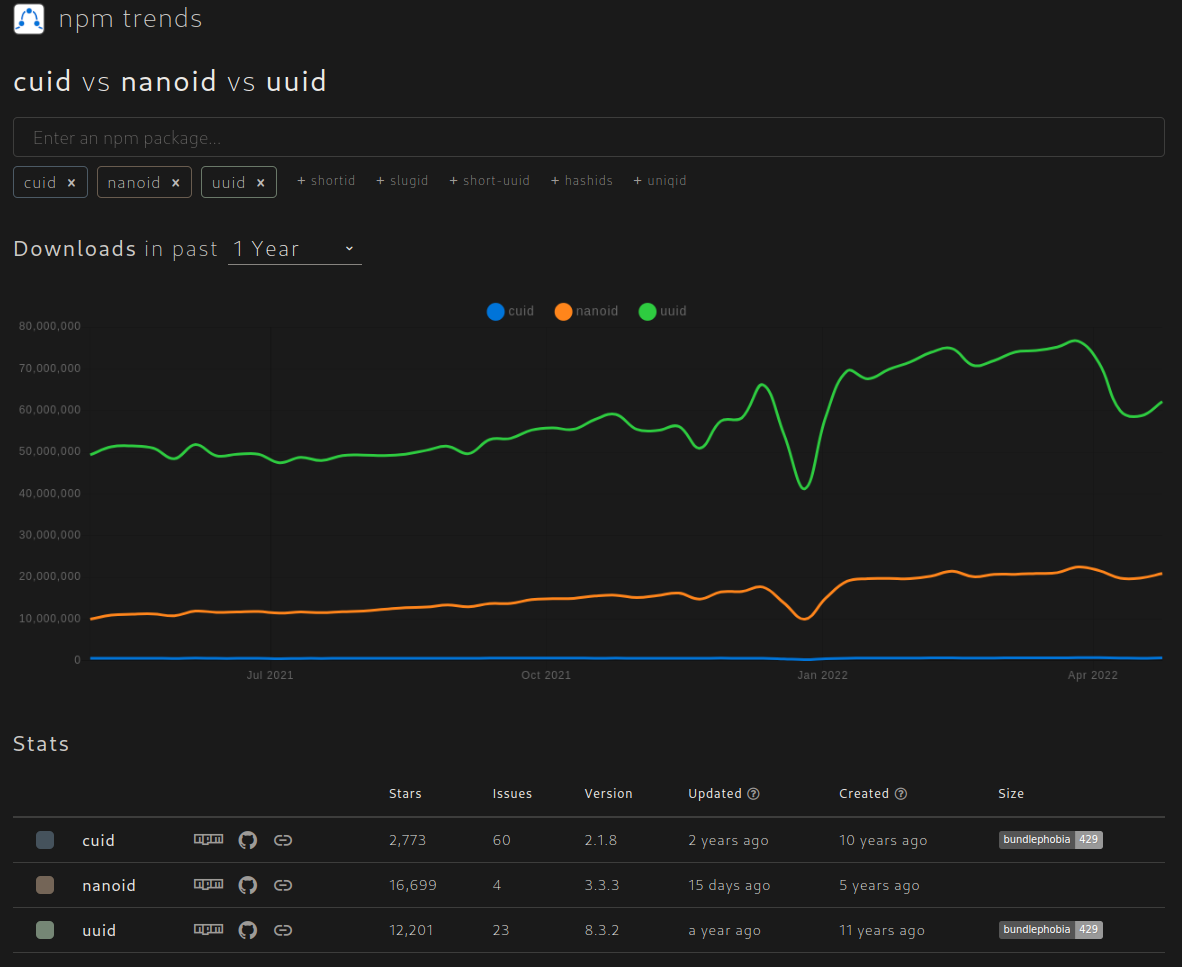Screen dimensions: 1182x967
Task: Click cuid issues count 60
Action: point(501,840)
